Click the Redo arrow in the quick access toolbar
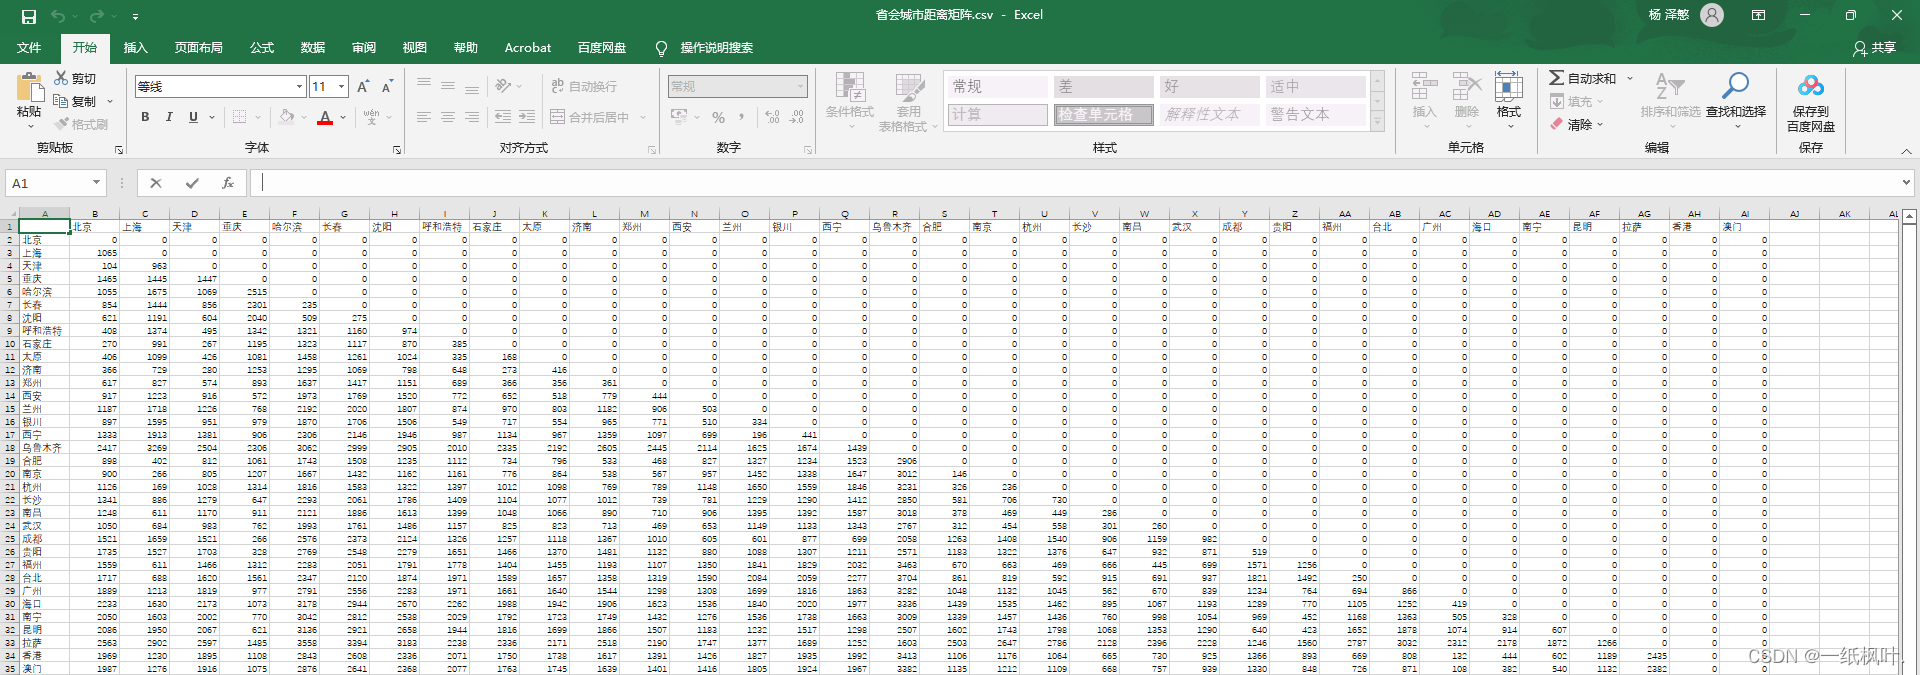The image size is (1920, 675). click(x=96, y=16)
